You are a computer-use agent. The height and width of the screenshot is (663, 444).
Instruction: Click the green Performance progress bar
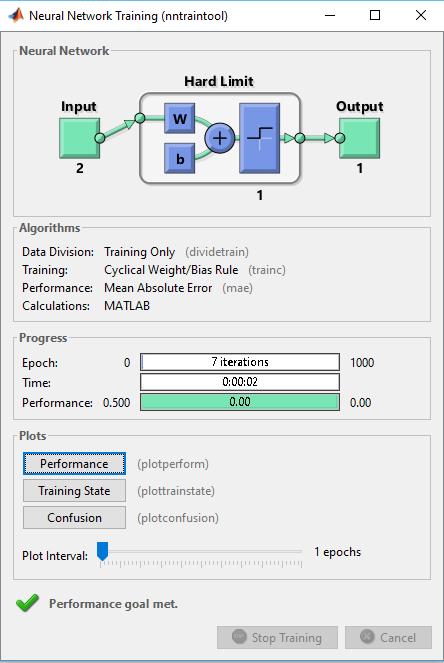[x=240, y=402]
